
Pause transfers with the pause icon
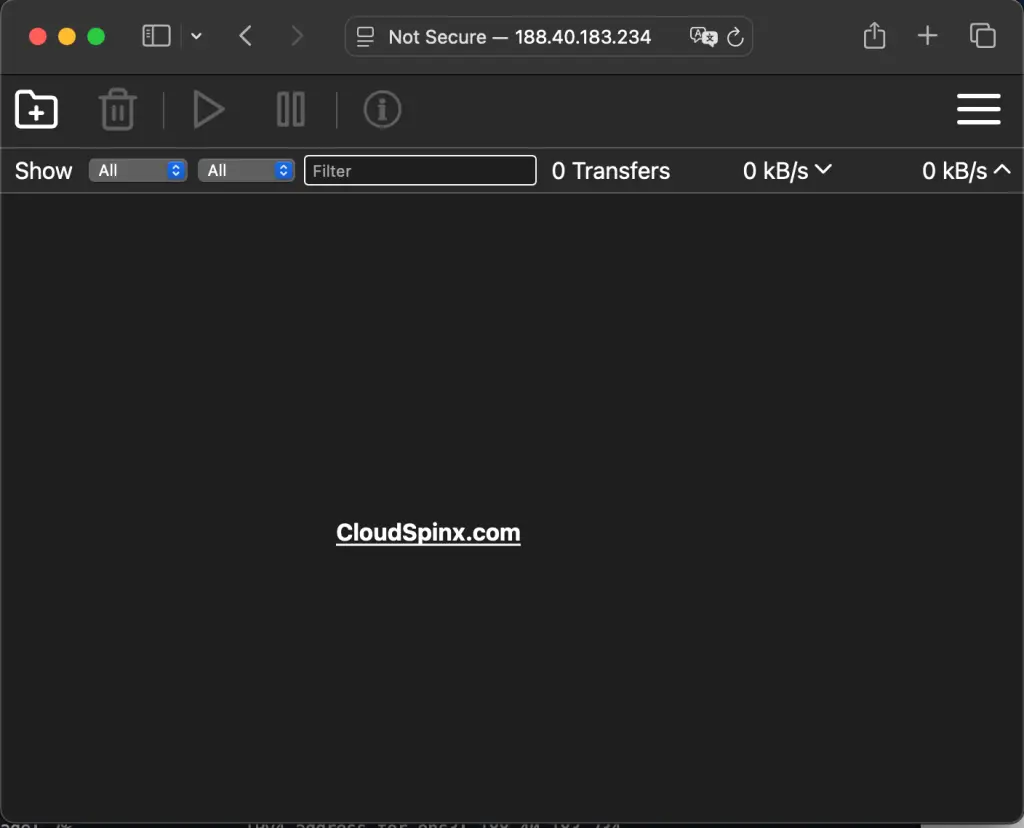[290, 110]
